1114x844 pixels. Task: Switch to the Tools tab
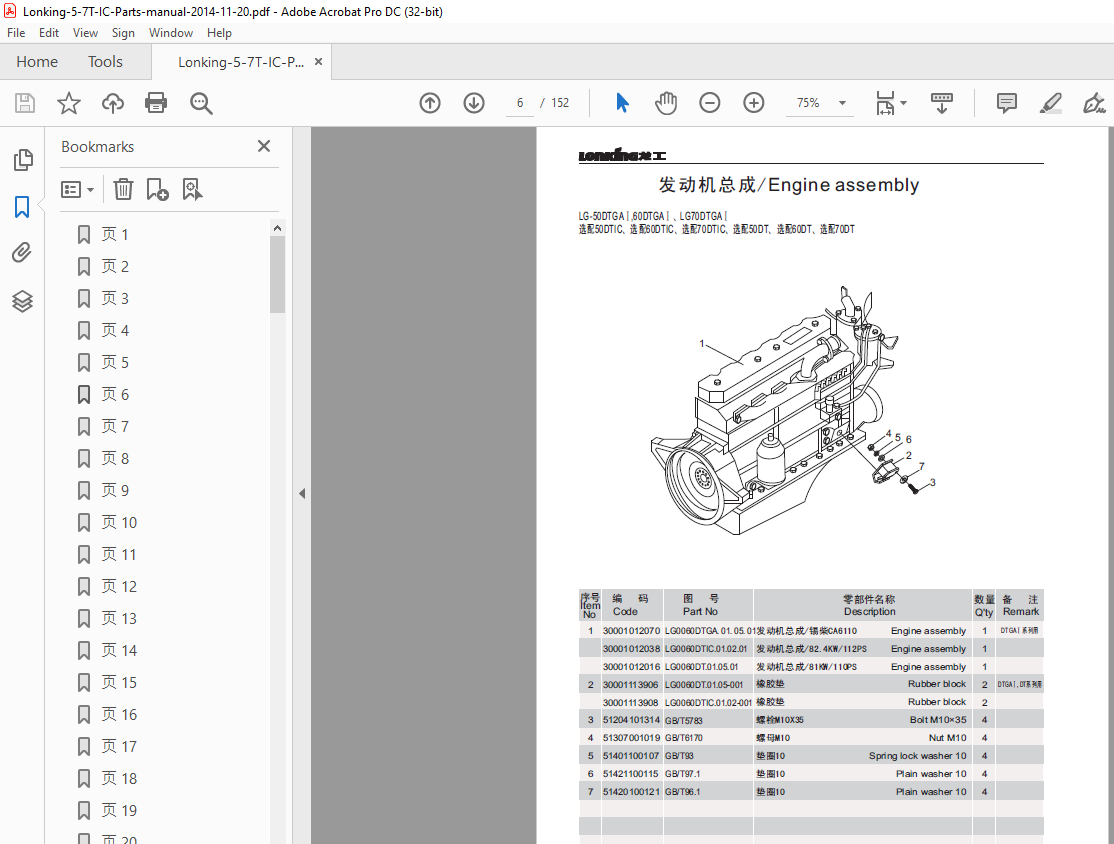(105, 62)
